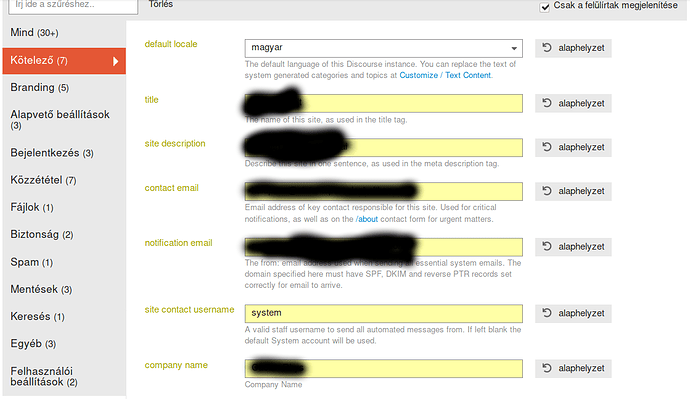Follow the /about link

[367, 219]
